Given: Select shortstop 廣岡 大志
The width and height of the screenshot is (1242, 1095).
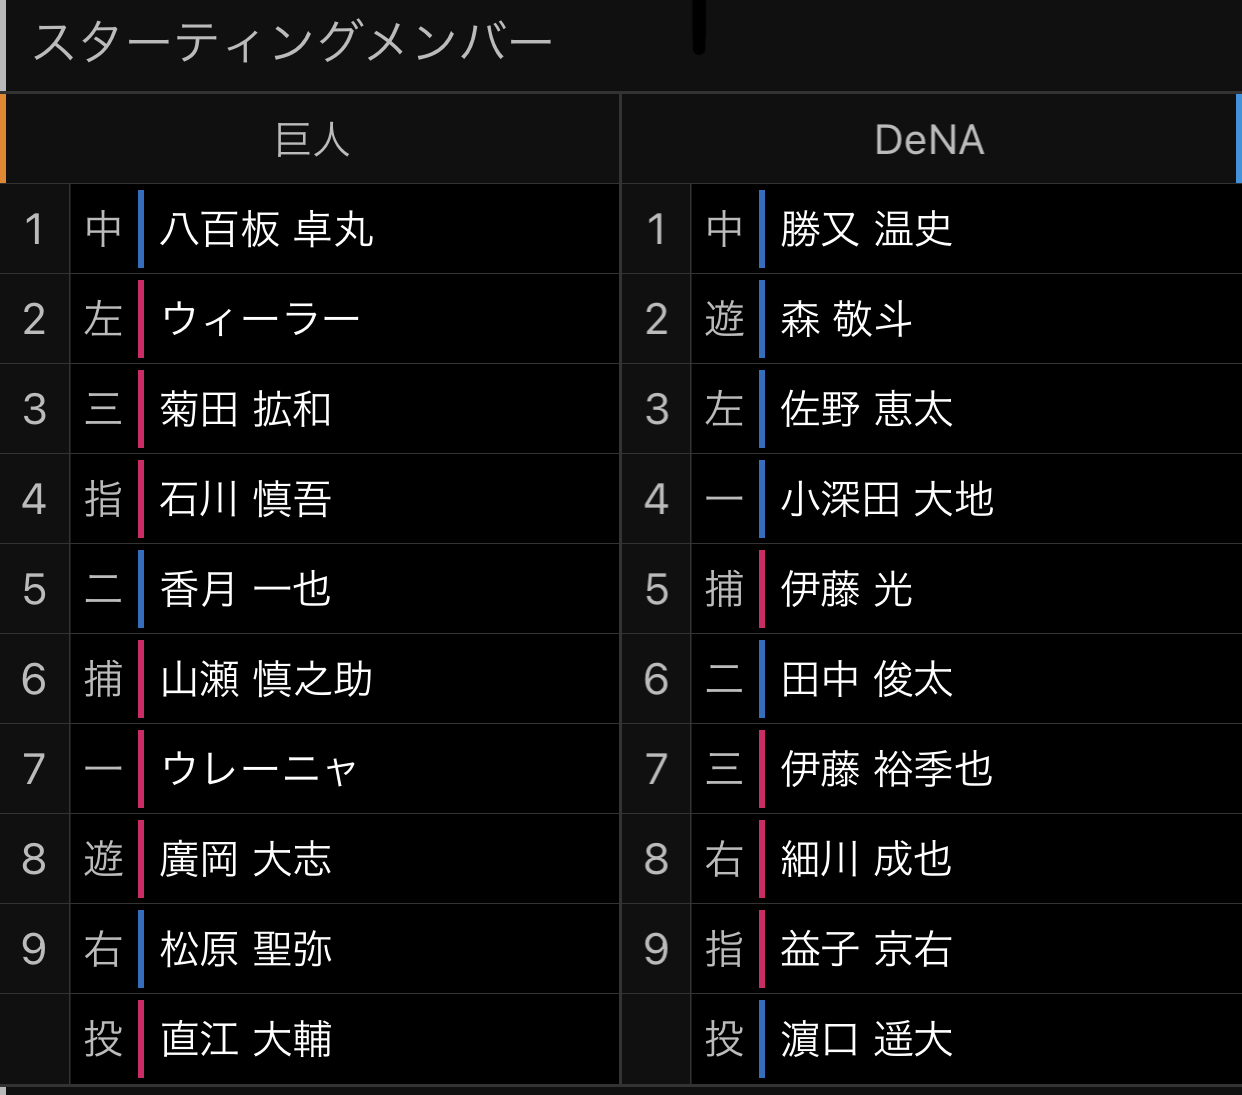Looking at the screenshot, I should click(x=245, y=859).
